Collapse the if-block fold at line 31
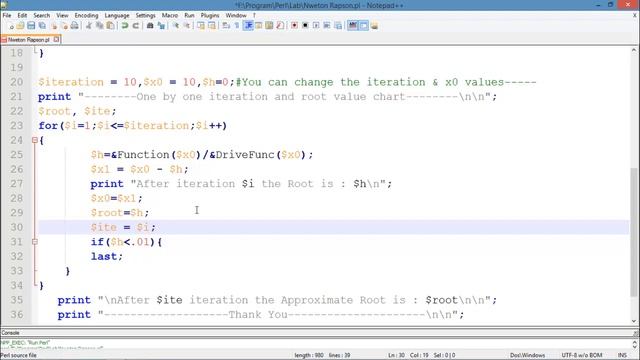This screenshot has width=640, height=360. pyautogui.click(x=35, y=242)
